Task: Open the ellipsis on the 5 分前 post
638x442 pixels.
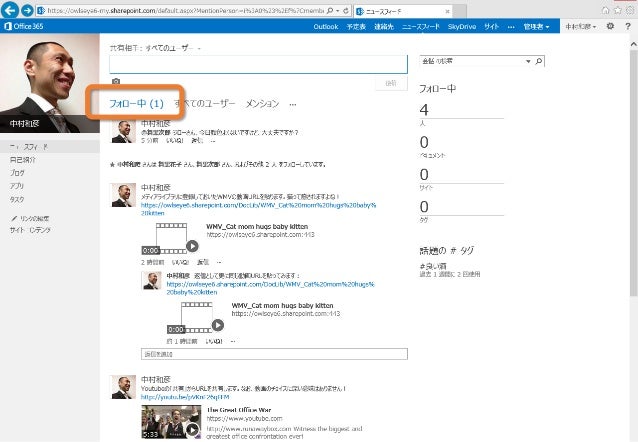Action: 213,141
